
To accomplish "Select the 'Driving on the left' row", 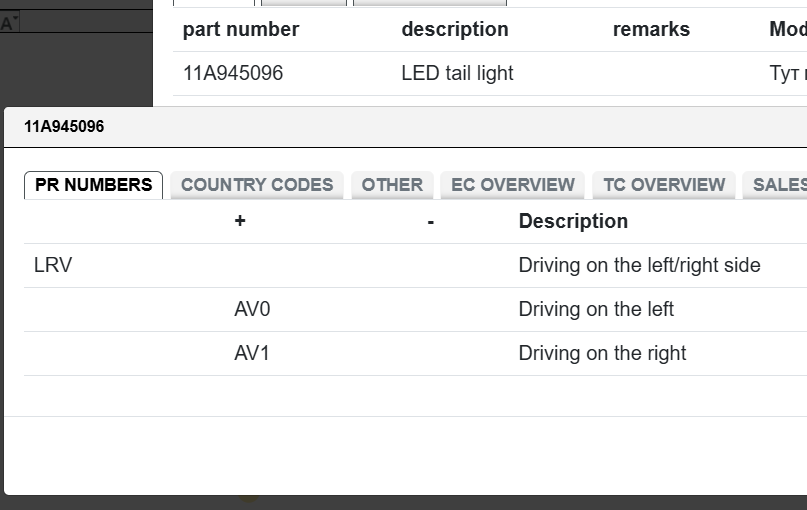I will 596,309.
